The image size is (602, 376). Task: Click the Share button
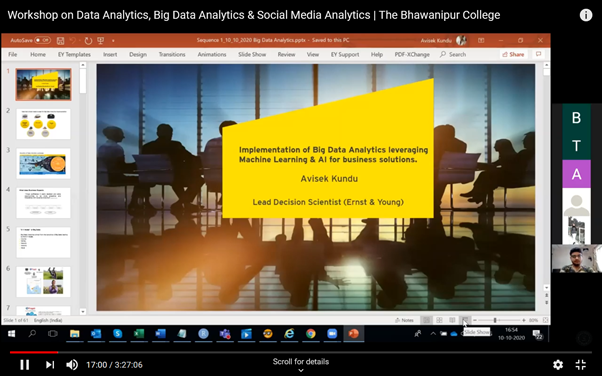(513, 55)
